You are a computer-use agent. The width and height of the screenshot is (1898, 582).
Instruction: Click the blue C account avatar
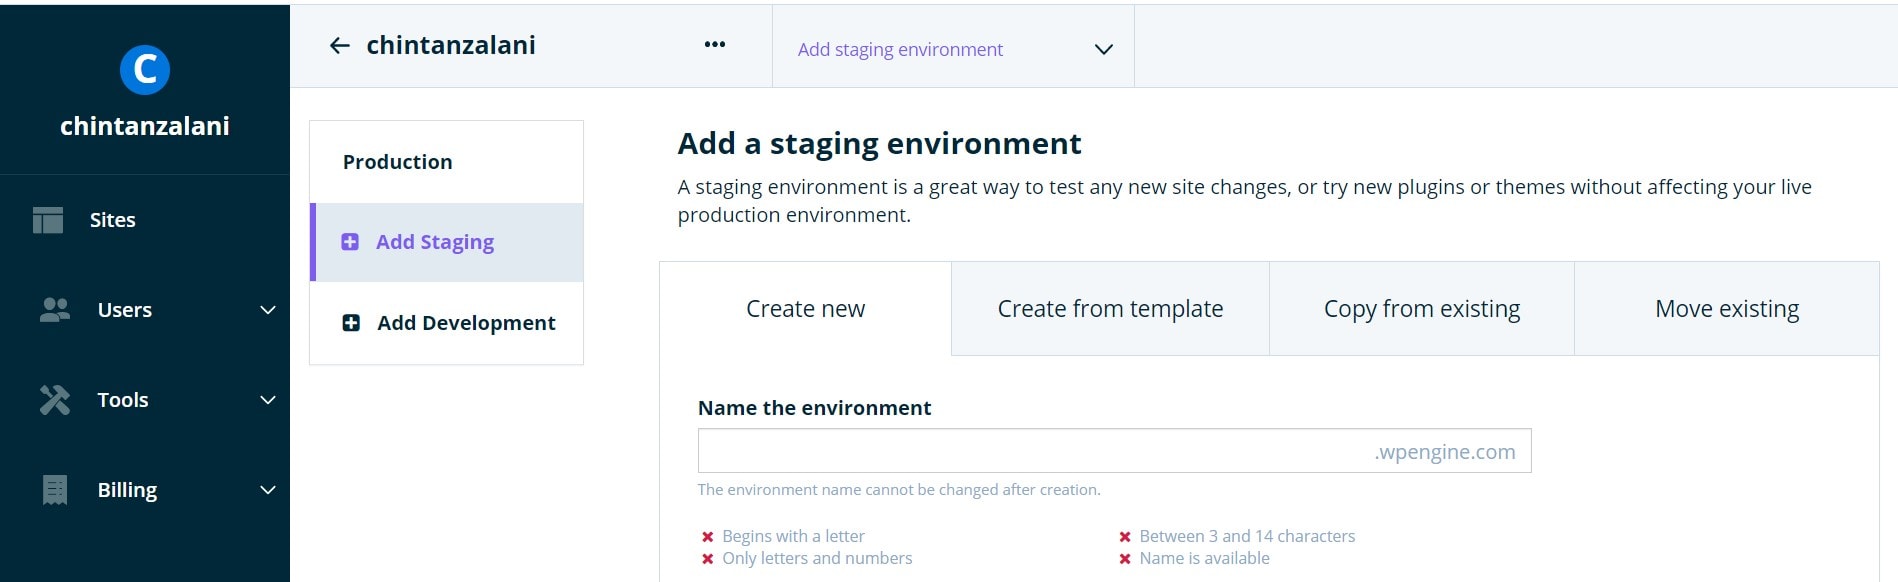click(145, 70)
